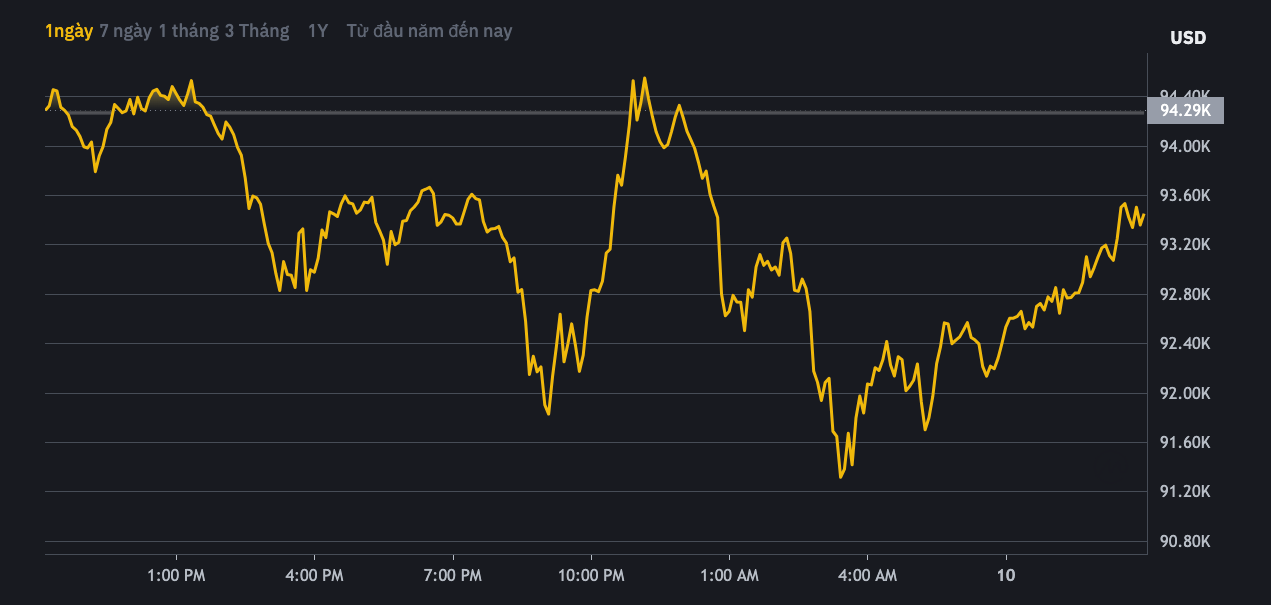Viewport: 1271px width, 605px height.
Task: Switch chart to 1Y view
Action: pyautogui.click(x=317, y=31)
